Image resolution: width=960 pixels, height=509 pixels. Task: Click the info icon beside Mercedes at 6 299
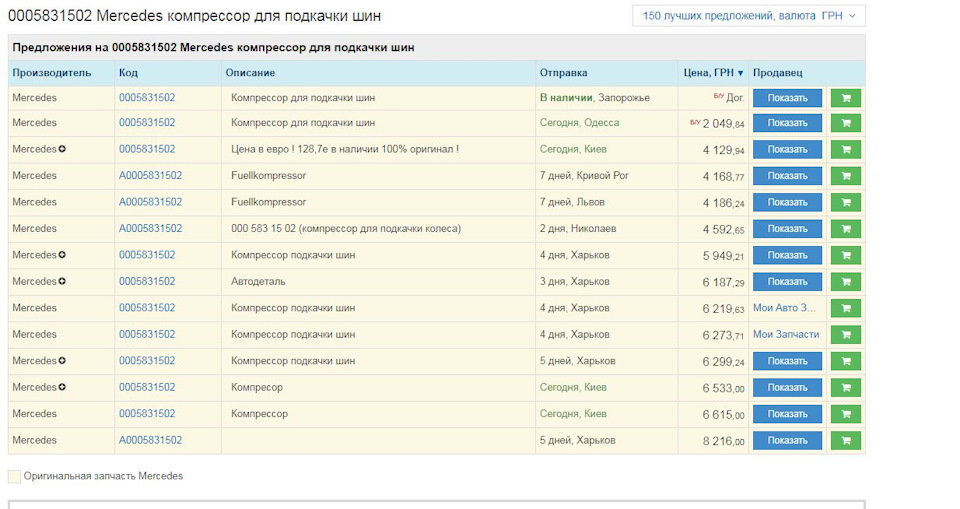tap(62, 361)
